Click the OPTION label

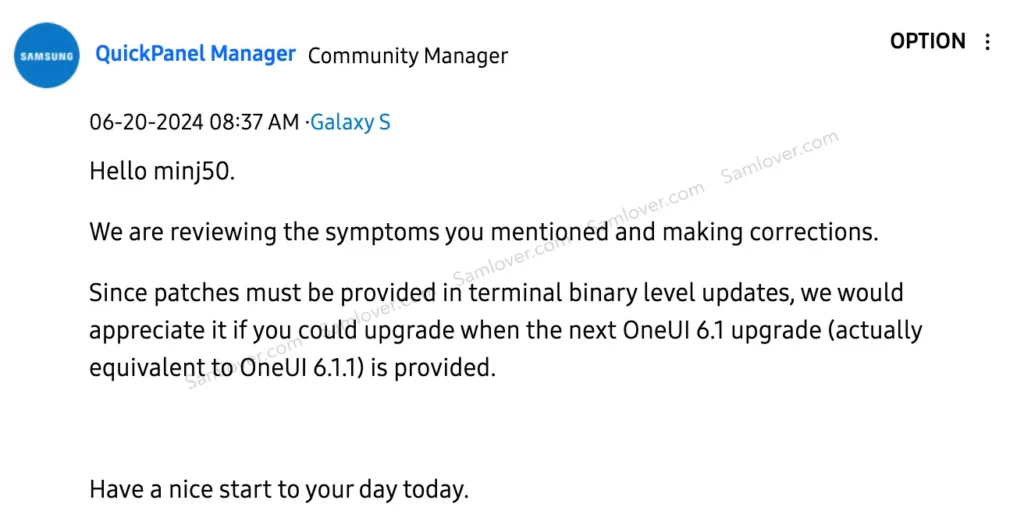click(x=927, y=41)
